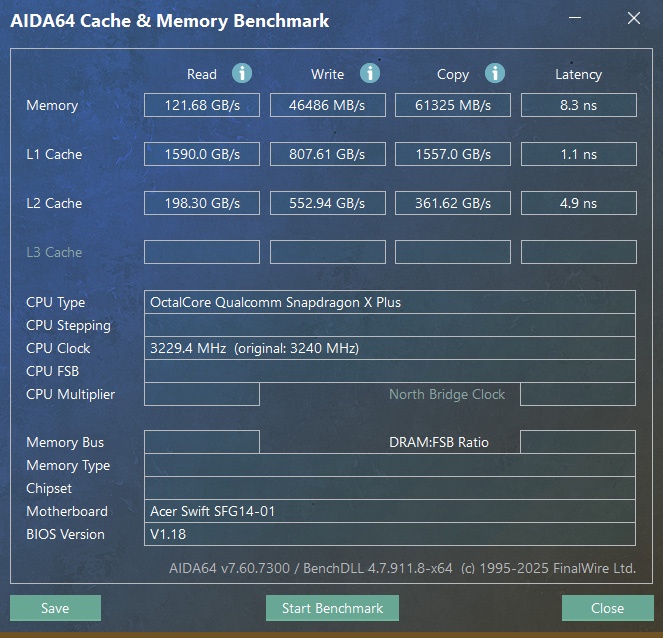Click the empty DRAM:FSB Ratio field
The image size is (663, 638).
[578, 442]
